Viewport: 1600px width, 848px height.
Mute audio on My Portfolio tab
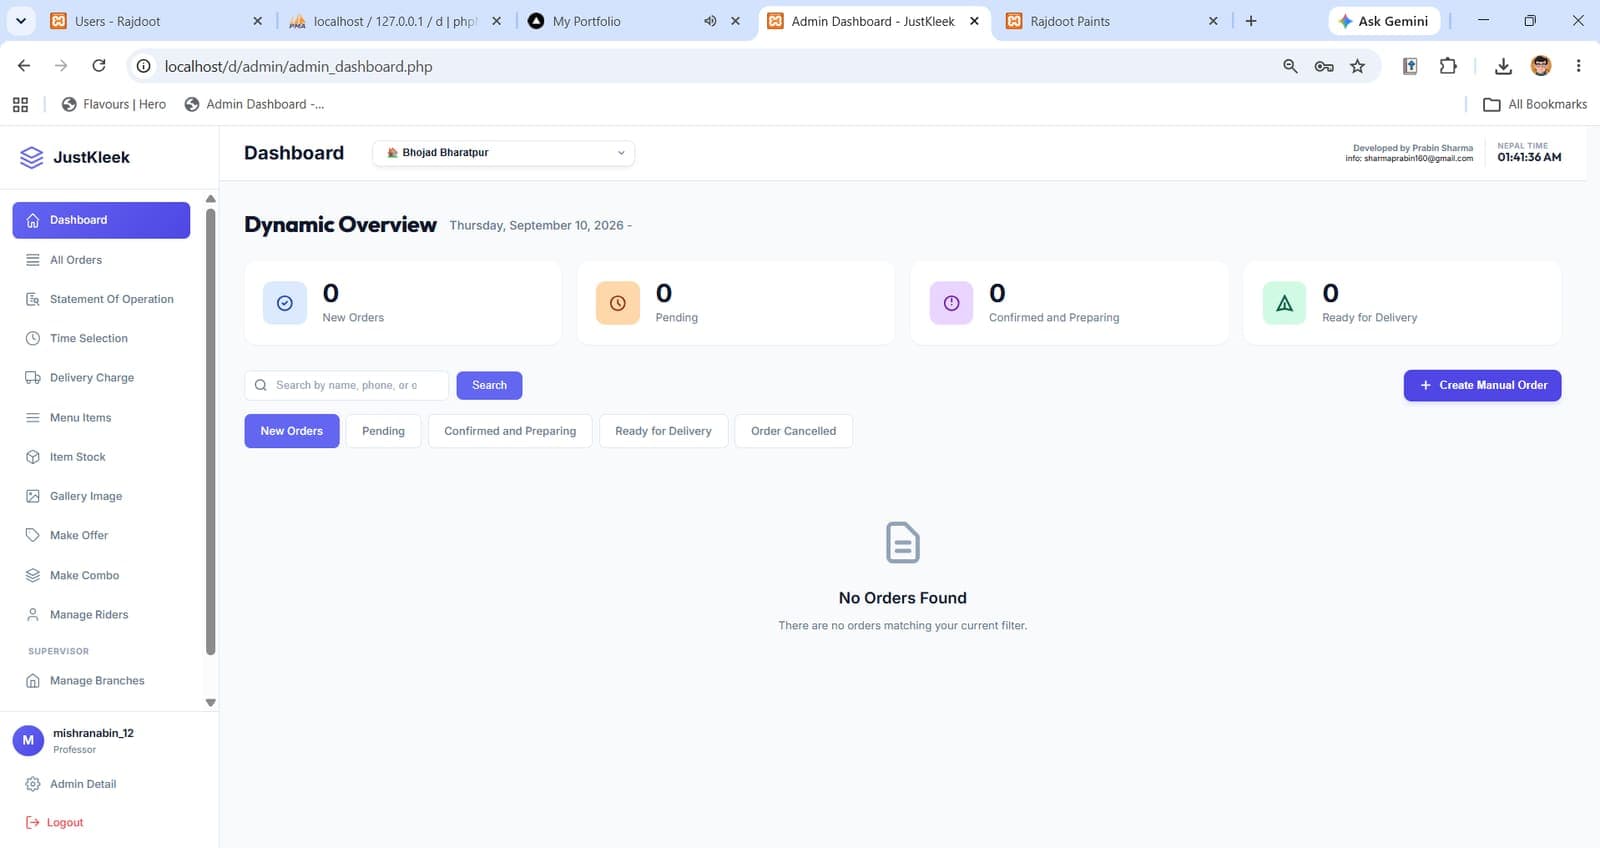coord(710,21)
